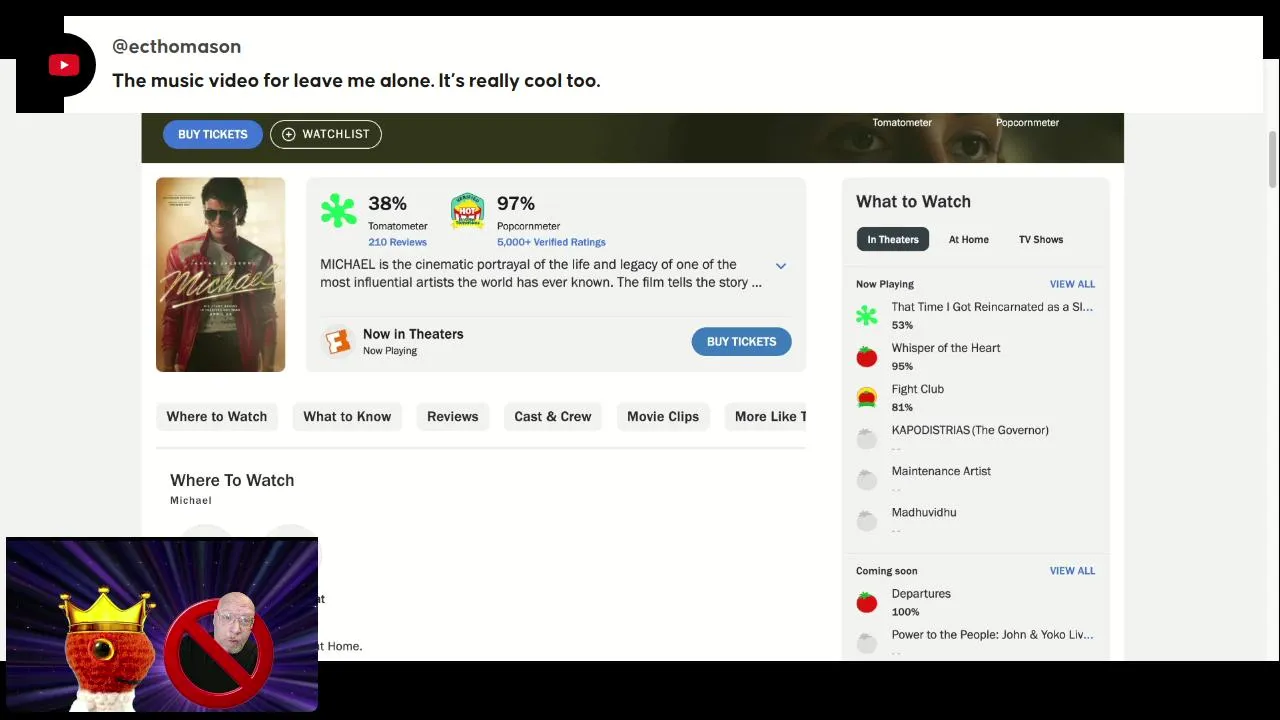Click the page's vertical scrollbar thumb

[x=1273, y=158]
